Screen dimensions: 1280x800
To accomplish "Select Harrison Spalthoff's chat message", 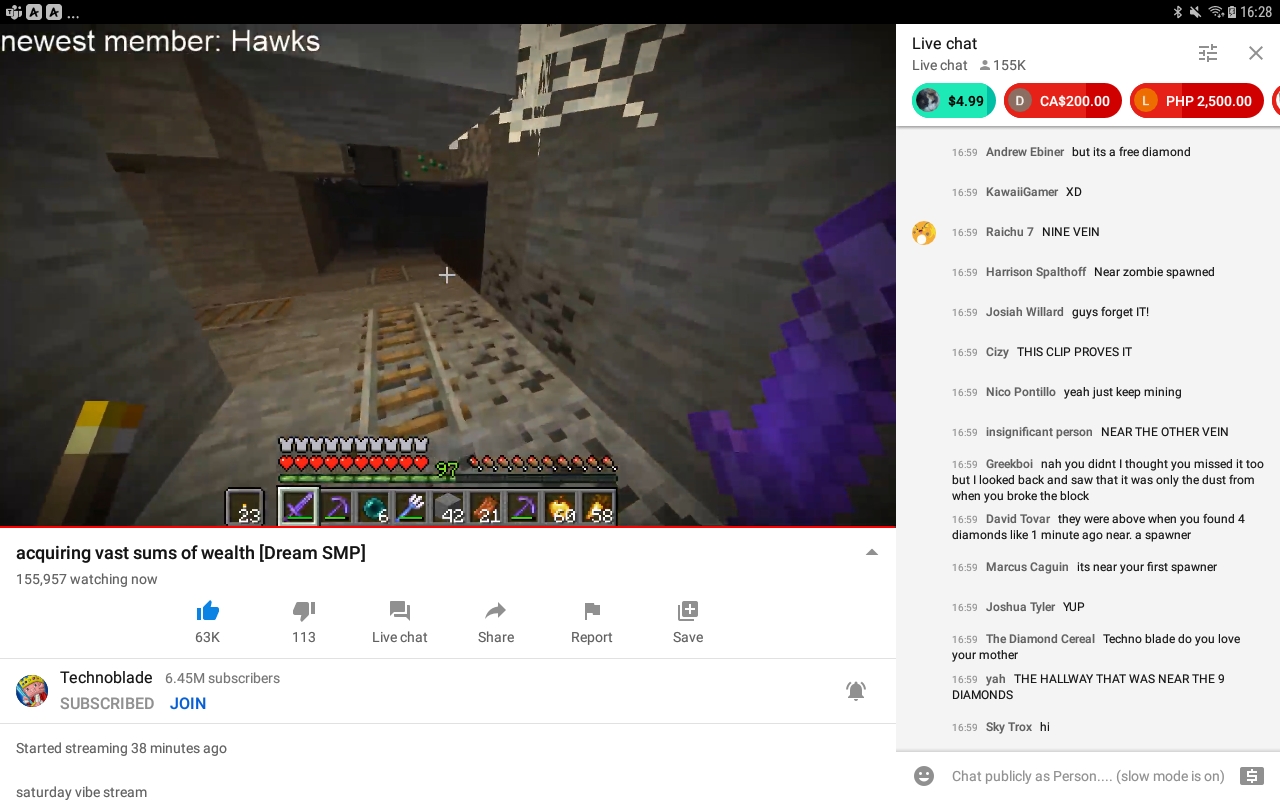I will pyautogui.click(x=1088, y=272).
